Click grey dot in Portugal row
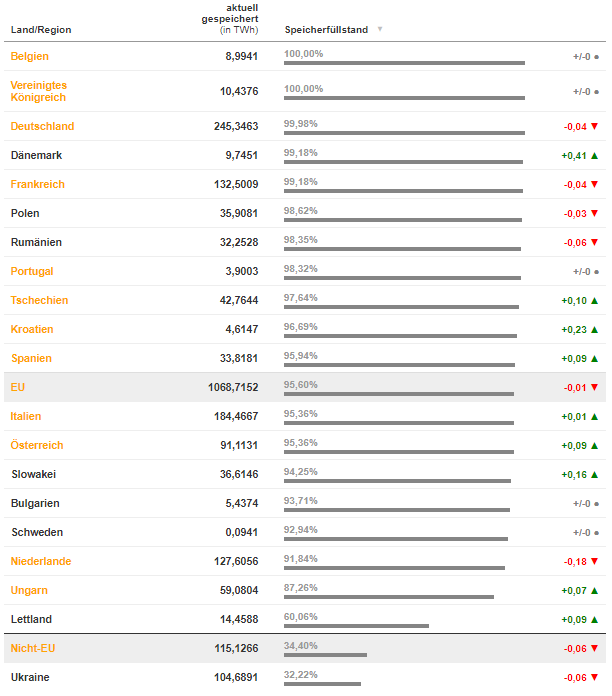This screenshot has width=612, height=696. click(596, 272)
